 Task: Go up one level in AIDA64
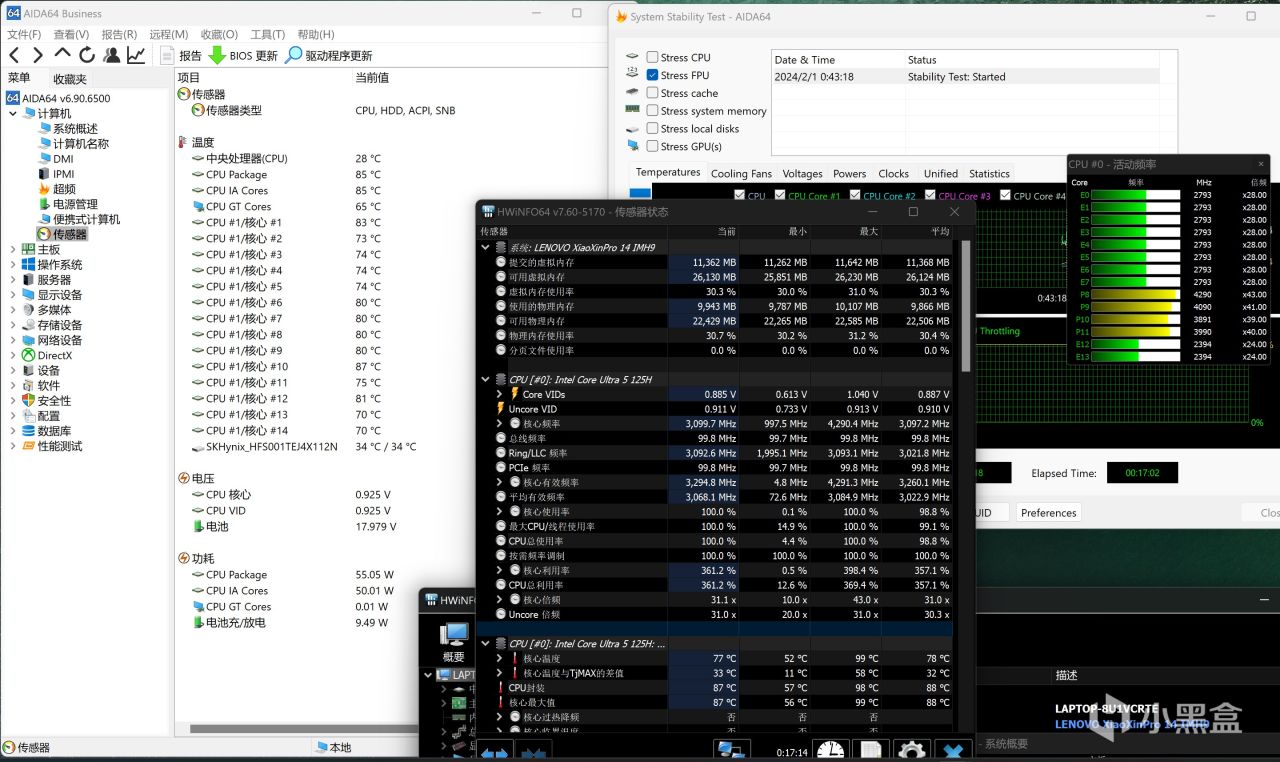pyautogui.click(x=63, y=54)
